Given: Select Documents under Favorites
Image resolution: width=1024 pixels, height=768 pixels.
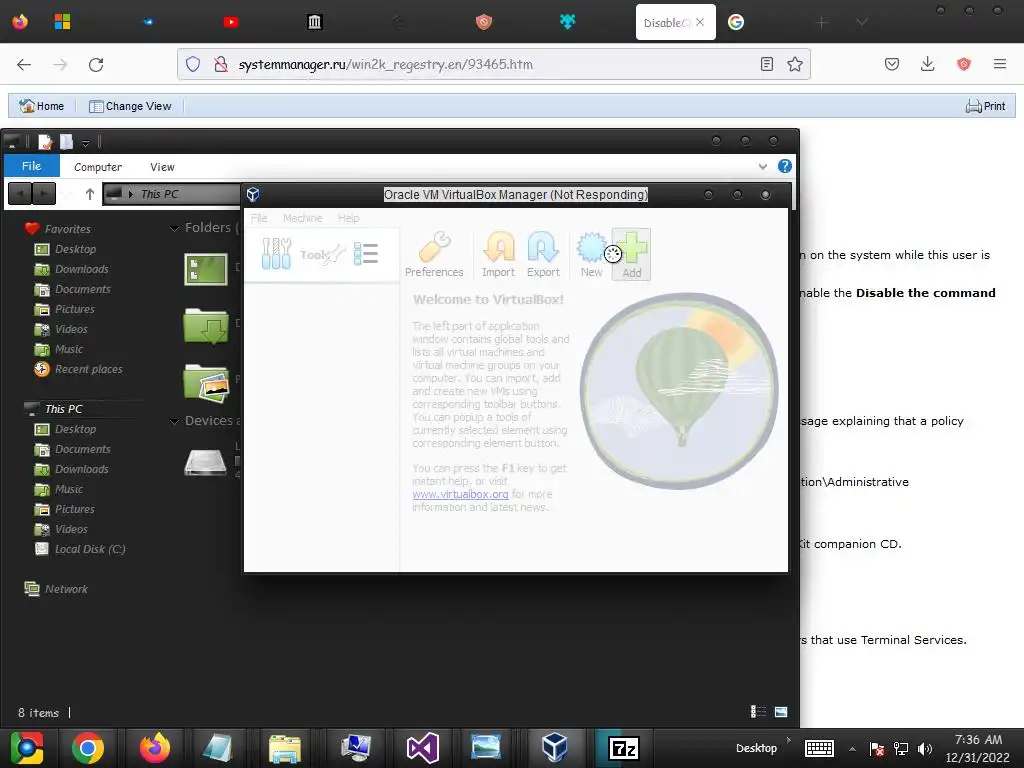Looking at the screenshot, I should (82, 289).
